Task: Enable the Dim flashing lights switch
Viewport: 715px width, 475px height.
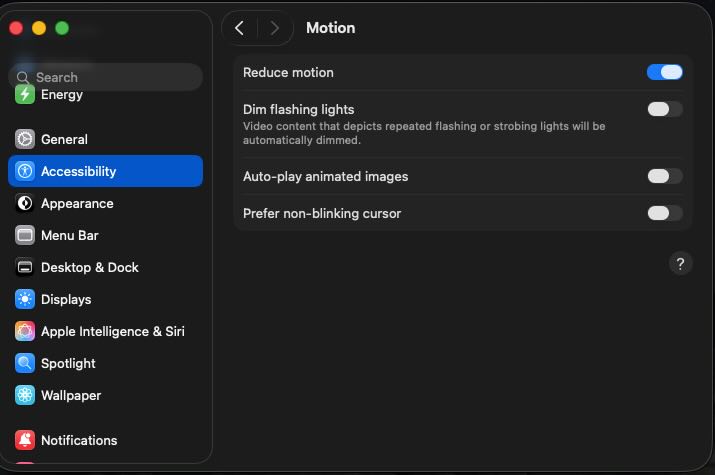Action: point(664,109)
